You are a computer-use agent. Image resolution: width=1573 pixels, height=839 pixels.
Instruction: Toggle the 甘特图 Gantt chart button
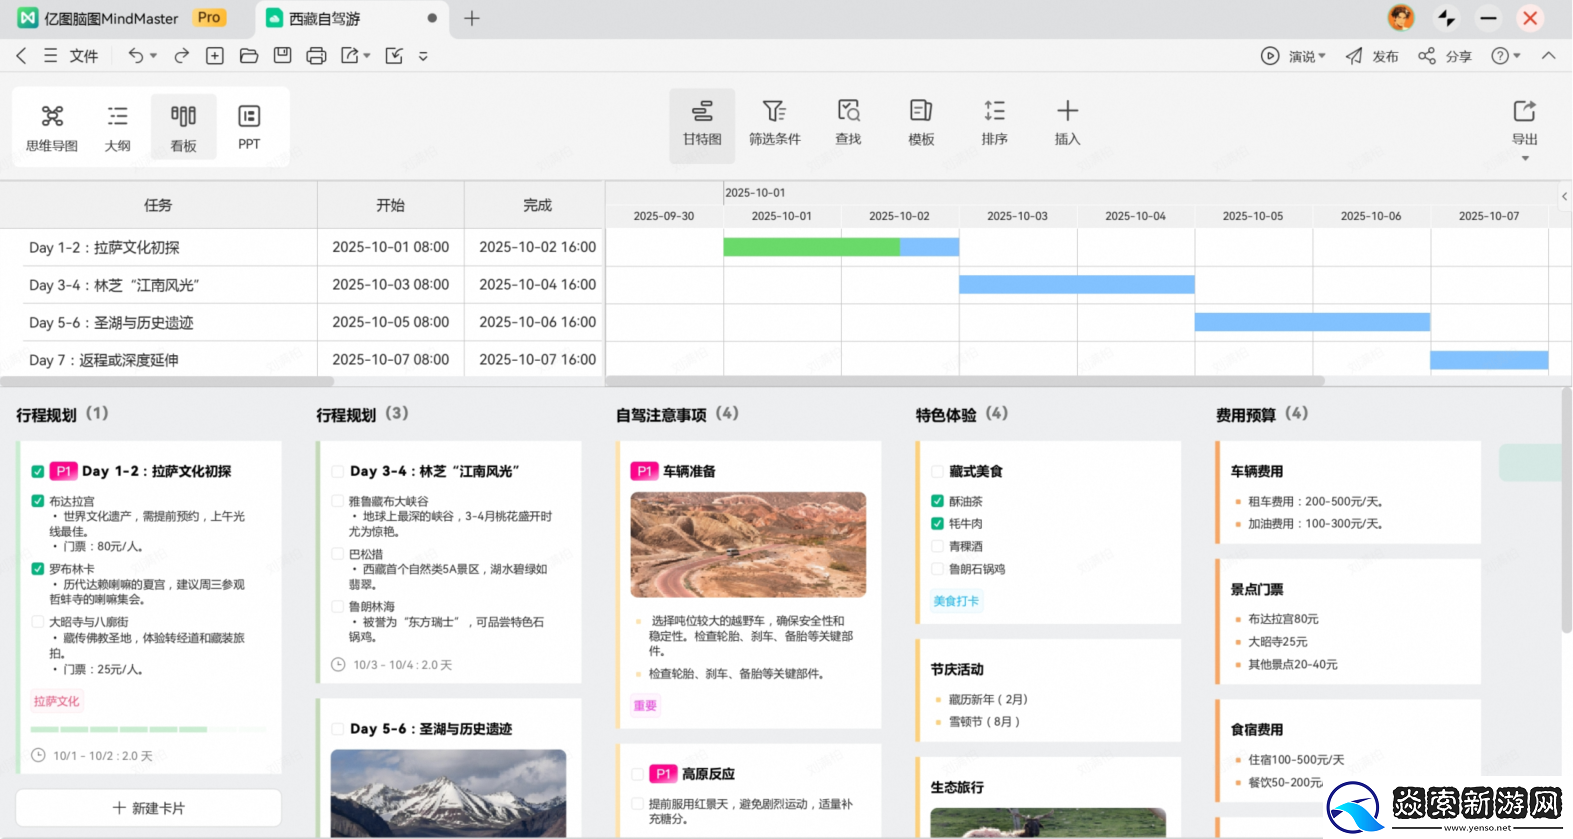click(x=702, y=125)
